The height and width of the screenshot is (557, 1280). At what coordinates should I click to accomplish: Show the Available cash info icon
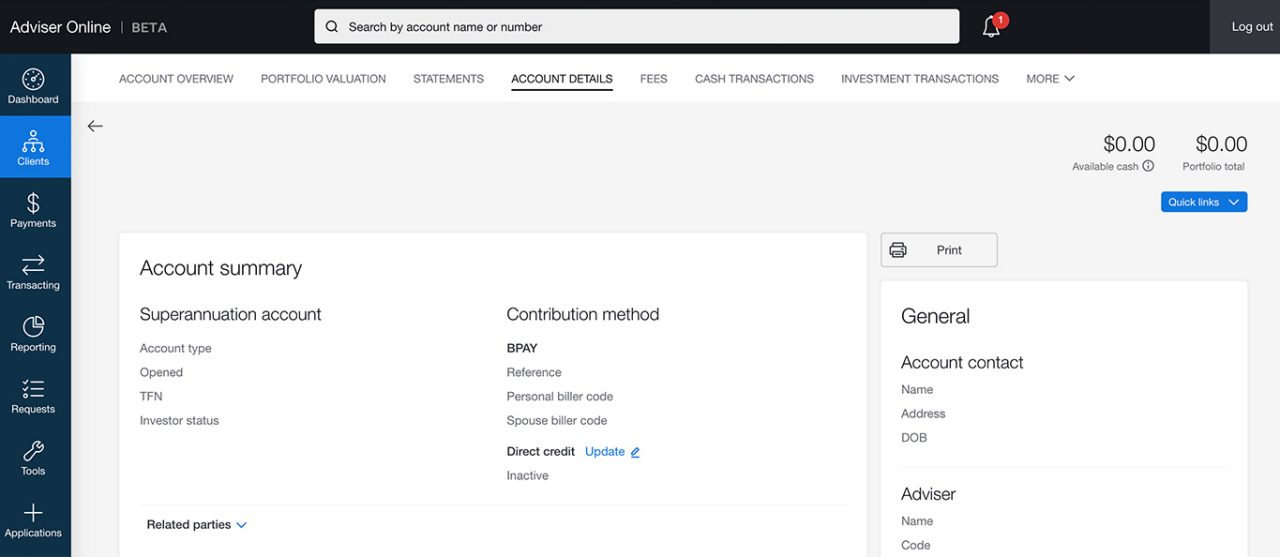1148,166
